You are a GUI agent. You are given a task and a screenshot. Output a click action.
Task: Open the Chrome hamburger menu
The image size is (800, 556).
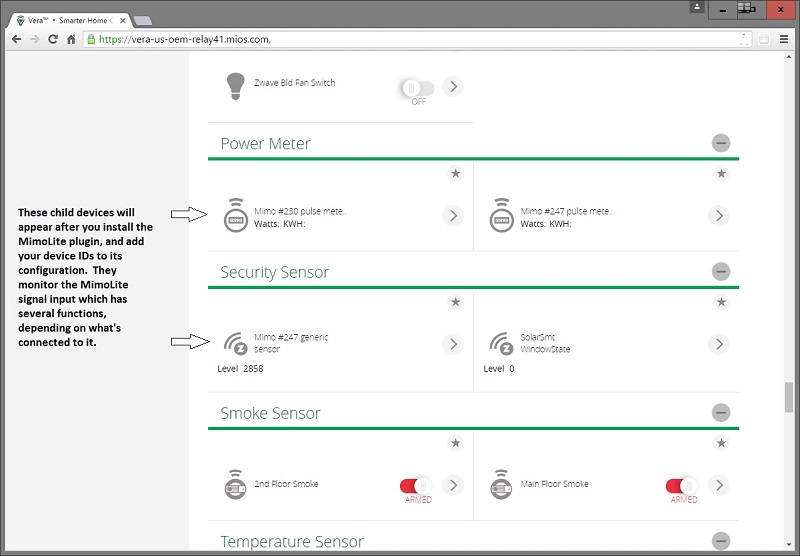784,39
